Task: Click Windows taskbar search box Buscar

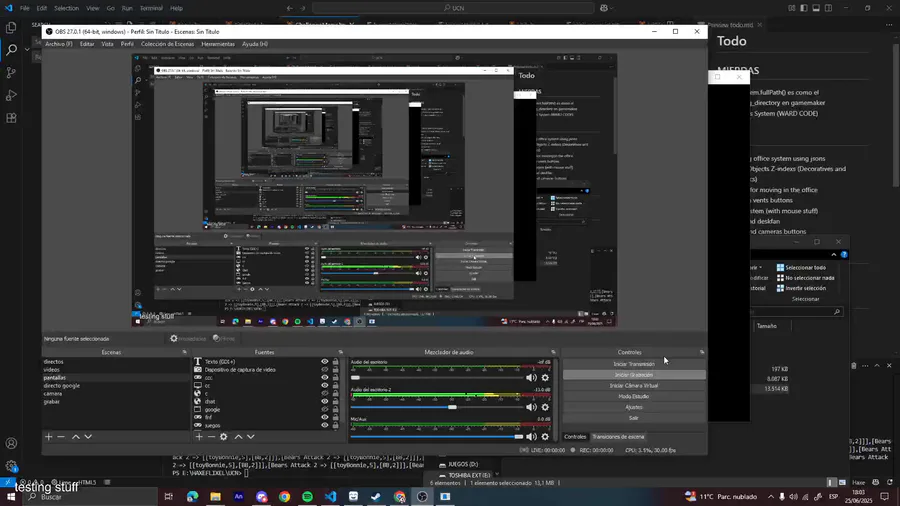Action: pyautogui.click(x=92, y=497)
